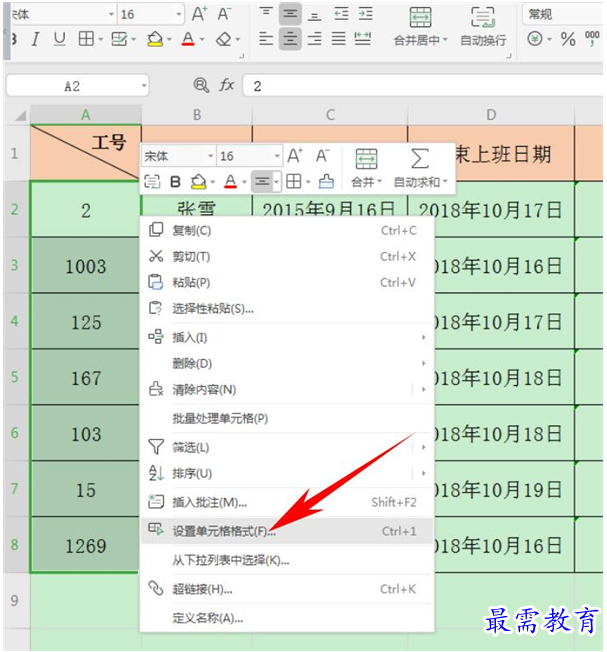
Task: Choose 超链接(H)... from context menu
Action: 287,589
